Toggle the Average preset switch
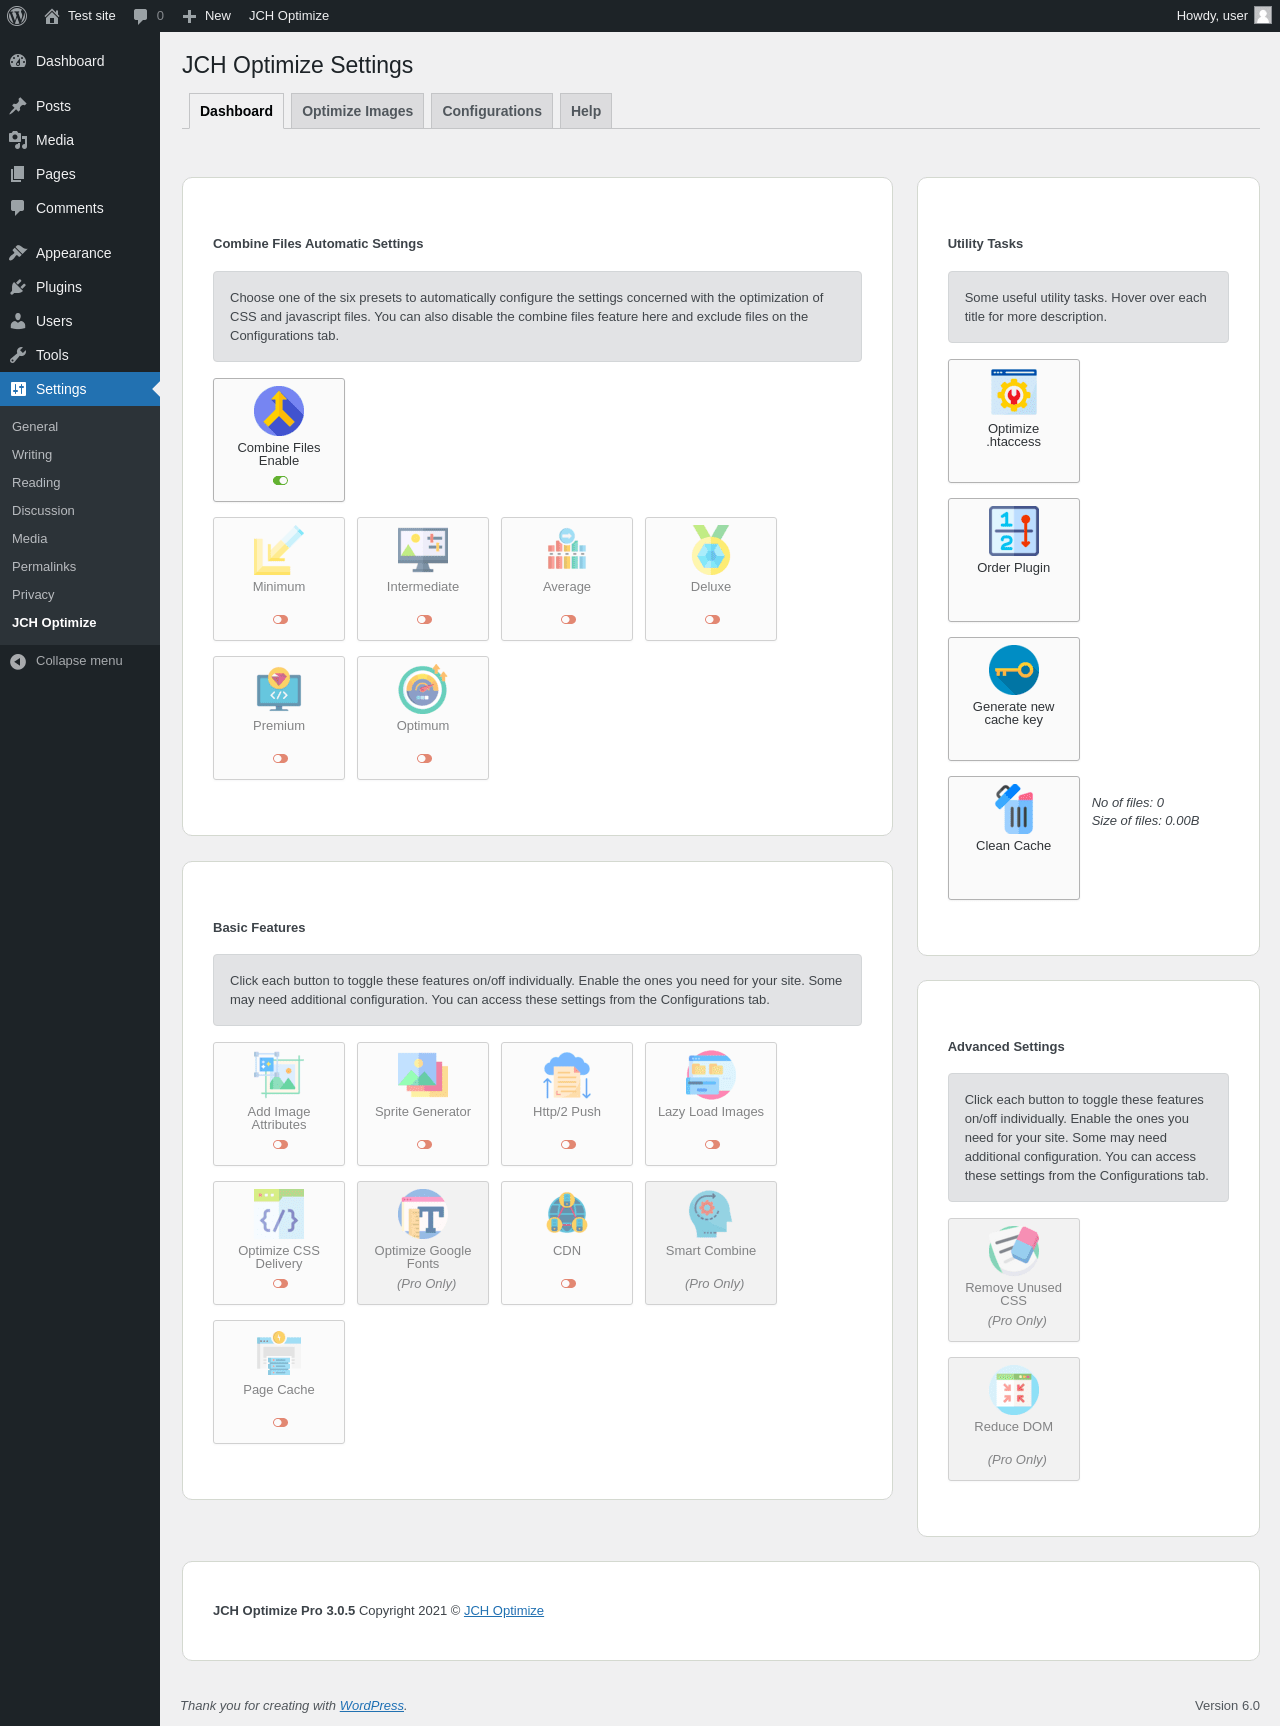The image size is (1280, 1726). (568, 620)
